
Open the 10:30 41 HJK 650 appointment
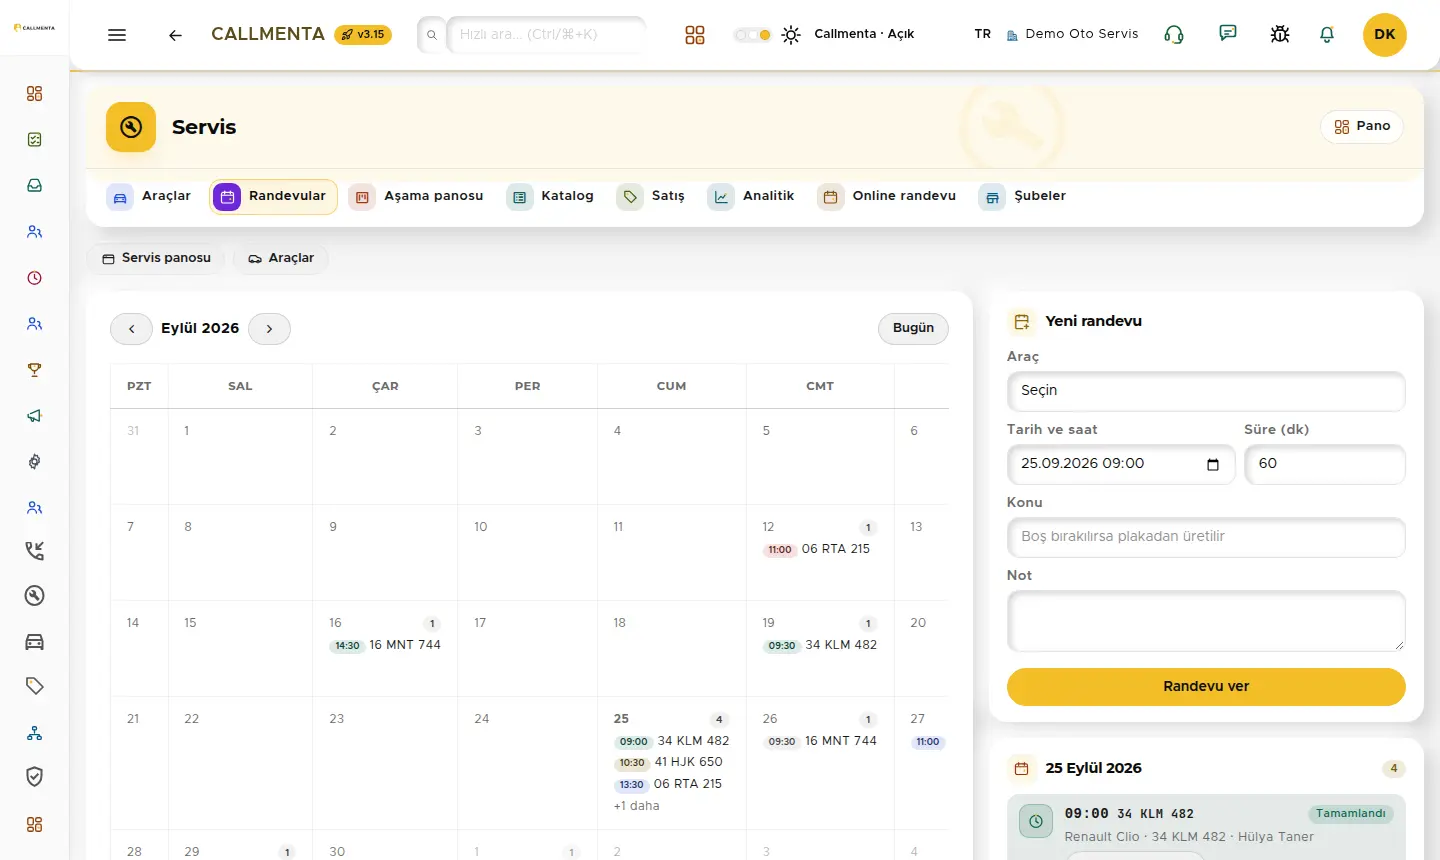(669, 763)
